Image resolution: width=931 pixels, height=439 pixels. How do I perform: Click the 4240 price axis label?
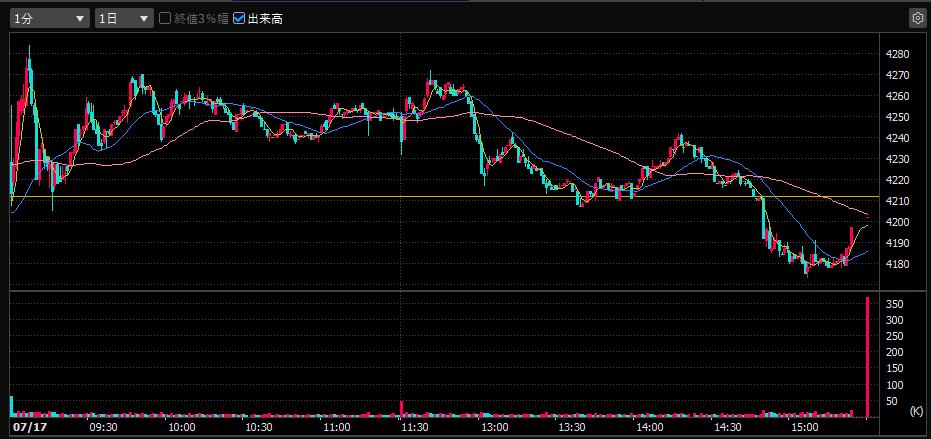tap(897, 138)
